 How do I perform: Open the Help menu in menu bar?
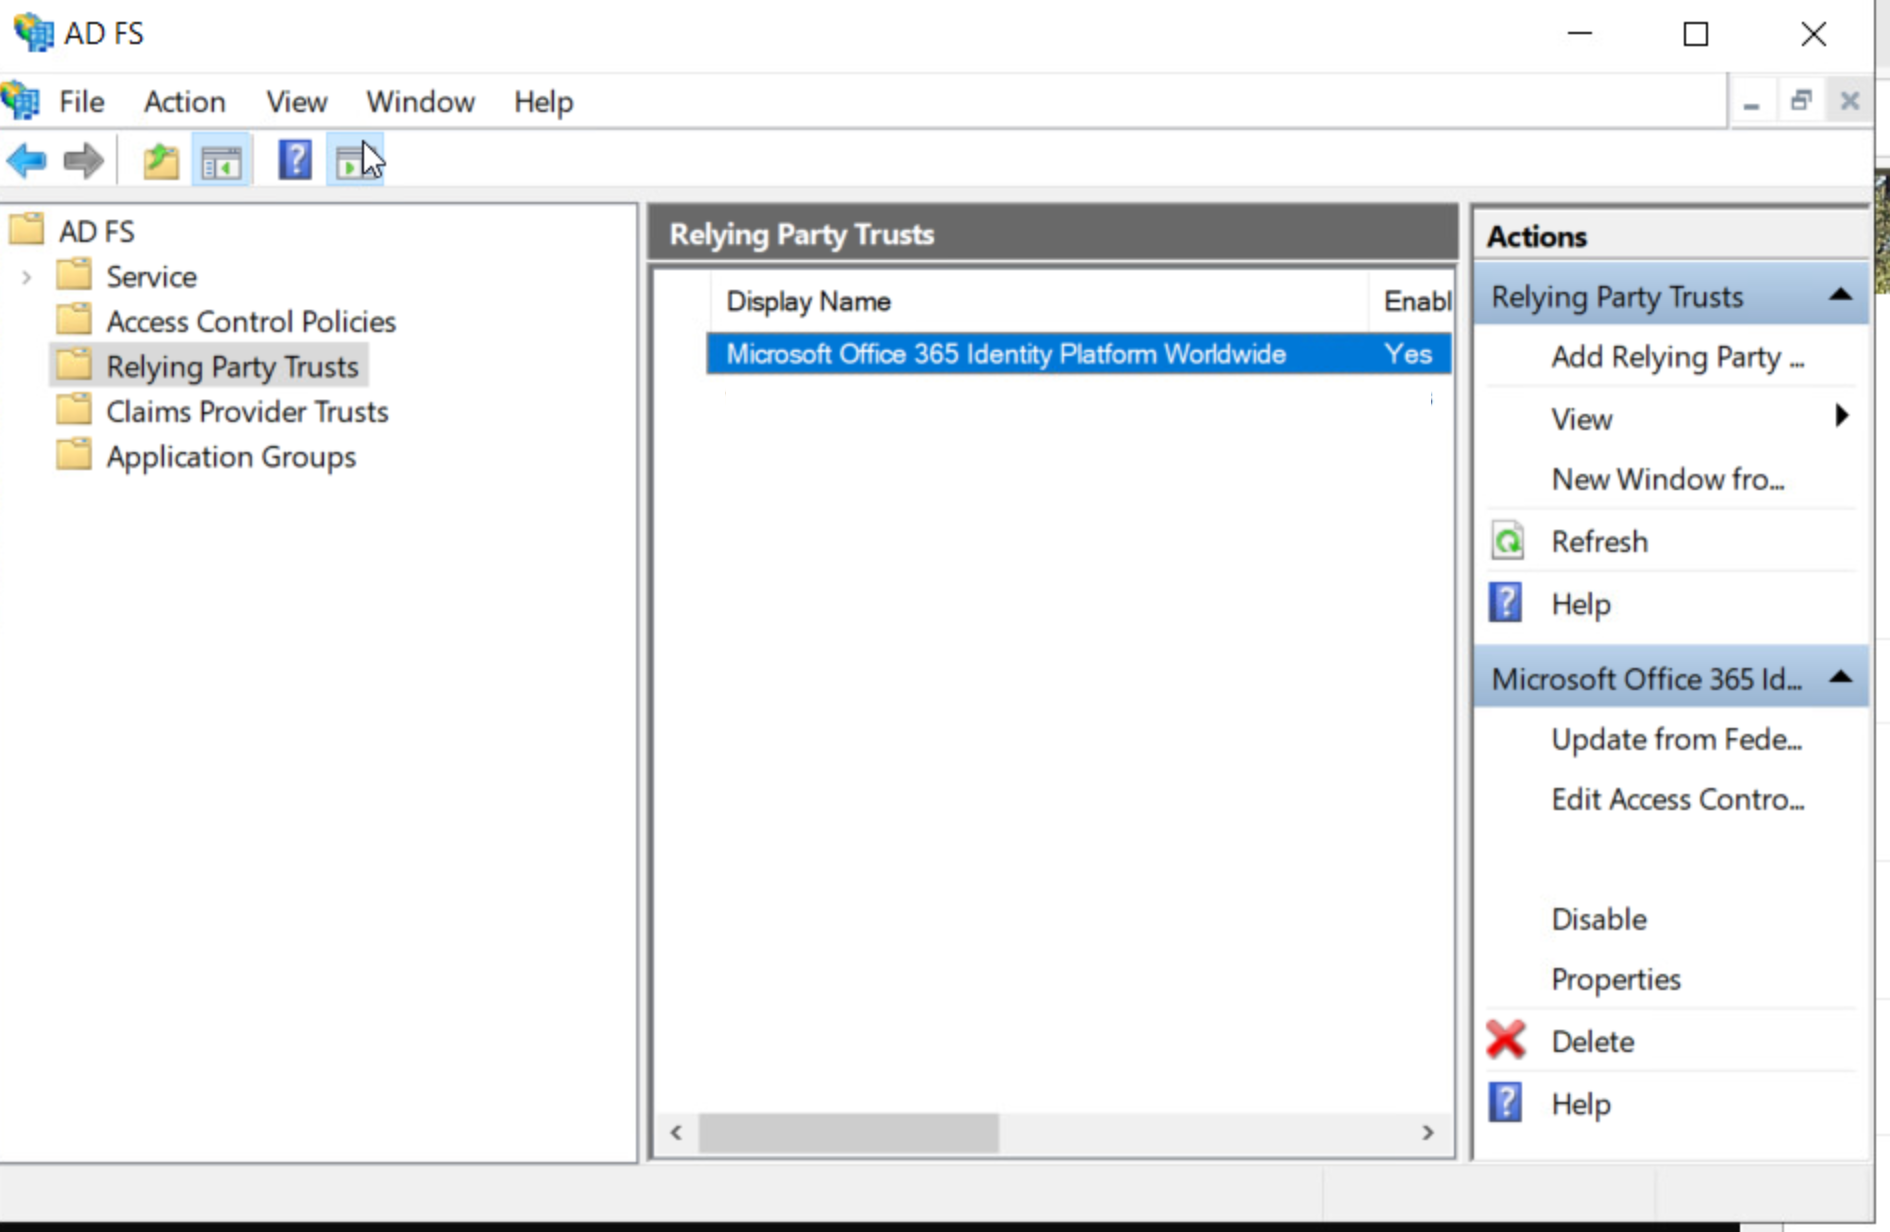[544, 101]
